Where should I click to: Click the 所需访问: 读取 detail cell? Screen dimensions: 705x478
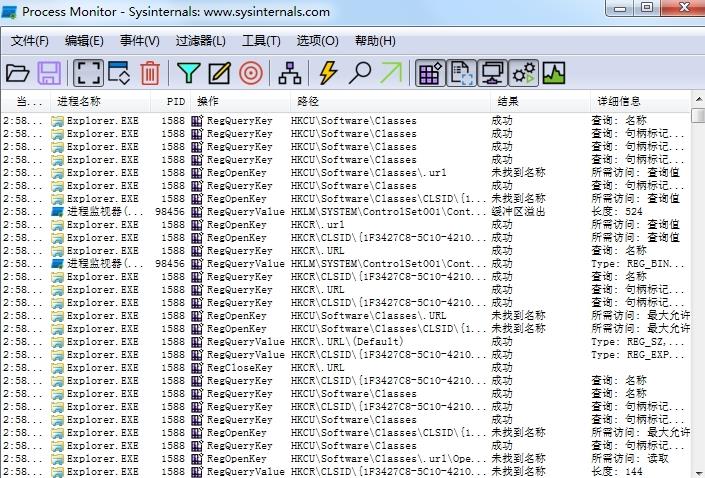[x=629, y=458]
